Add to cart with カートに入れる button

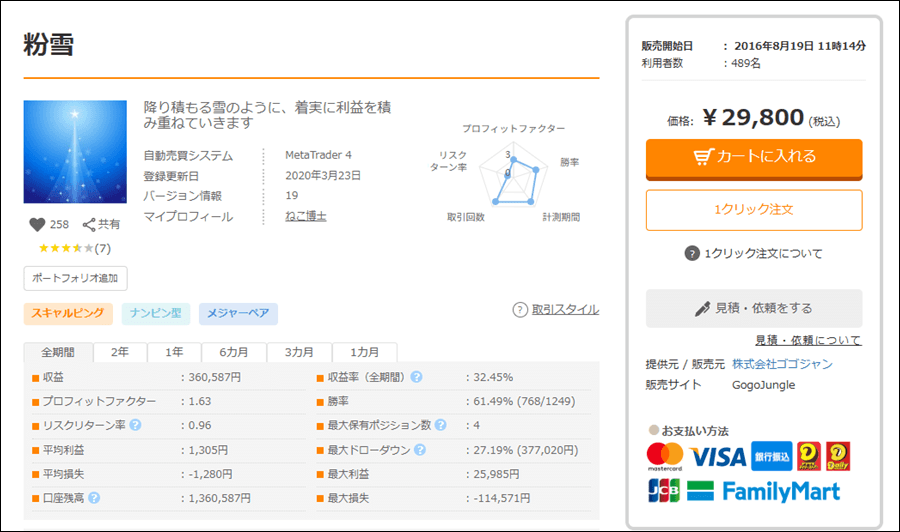coord(754,157)
